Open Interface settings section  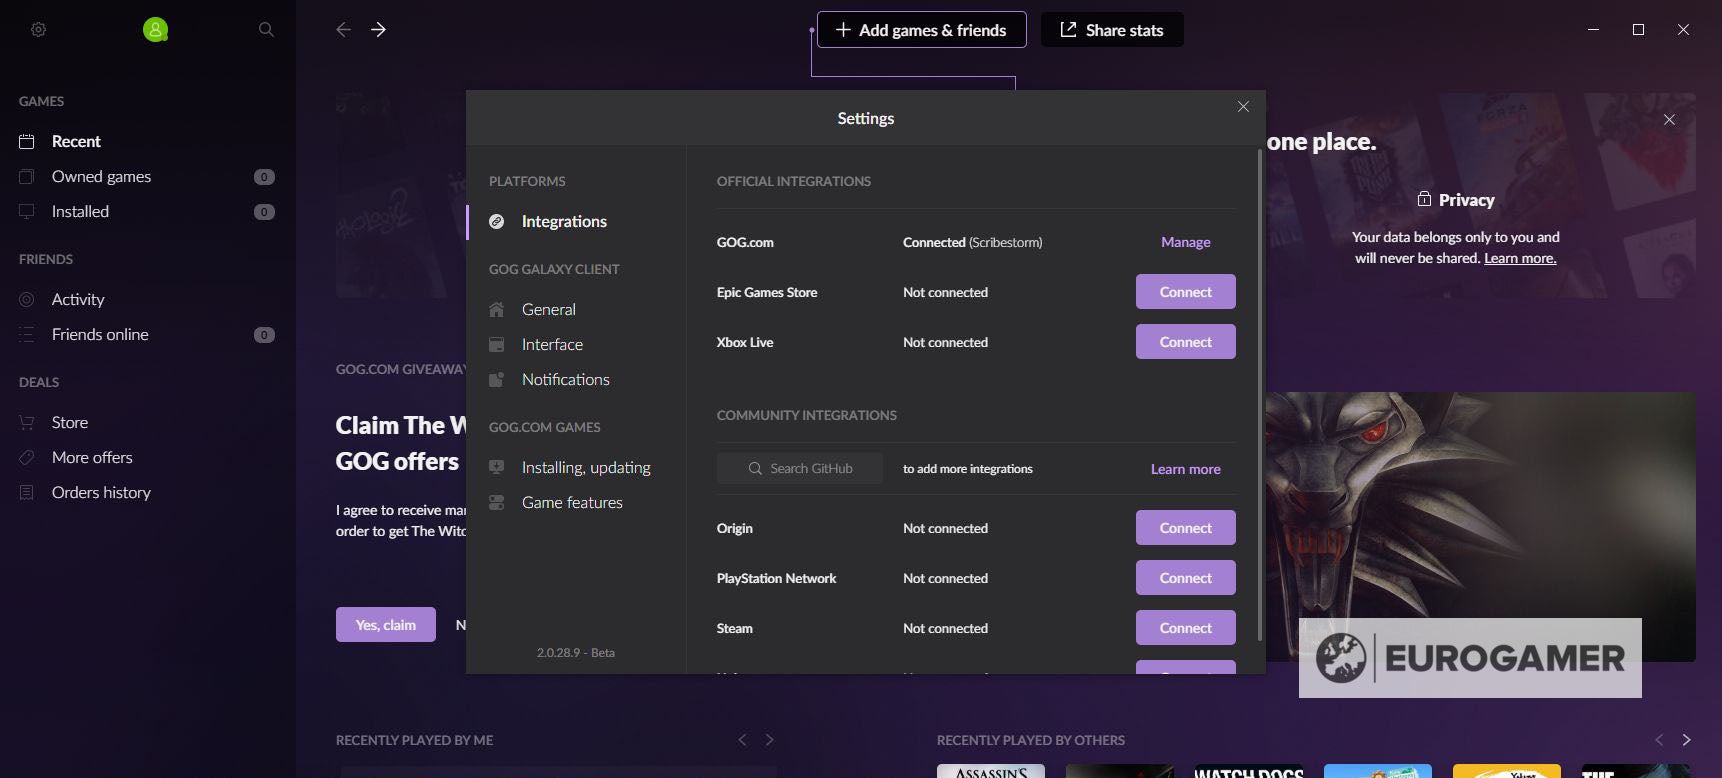(552, 345)
